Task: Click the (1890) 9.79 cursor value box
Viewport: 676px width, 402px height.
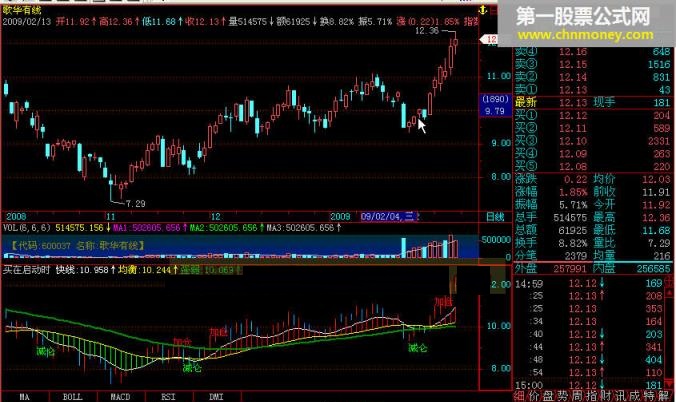Action: (x=495, y=105)
